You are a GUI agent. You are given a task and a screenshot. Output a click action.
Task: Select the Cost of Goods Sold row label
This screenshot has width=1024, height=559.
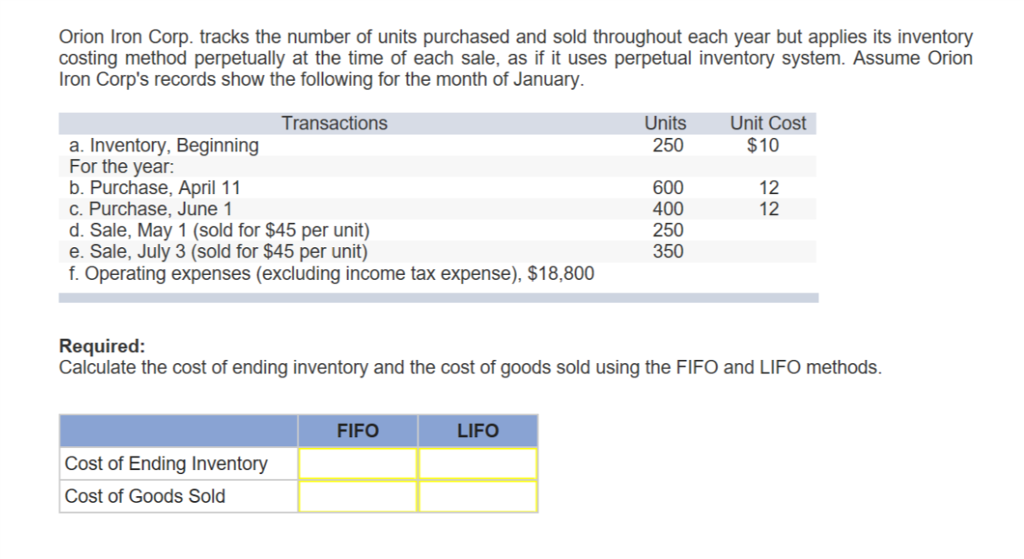[x=145, y=496]
